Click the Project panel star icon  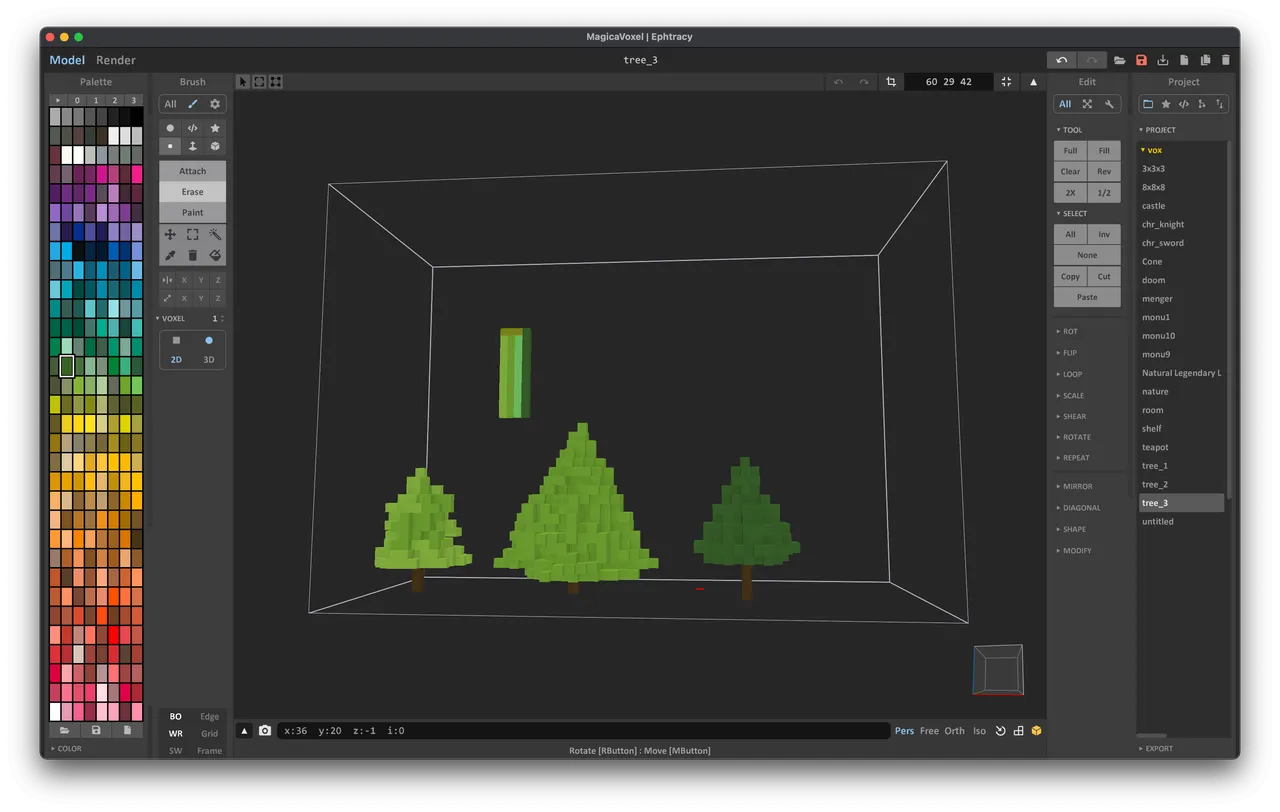coord(1166,104)
